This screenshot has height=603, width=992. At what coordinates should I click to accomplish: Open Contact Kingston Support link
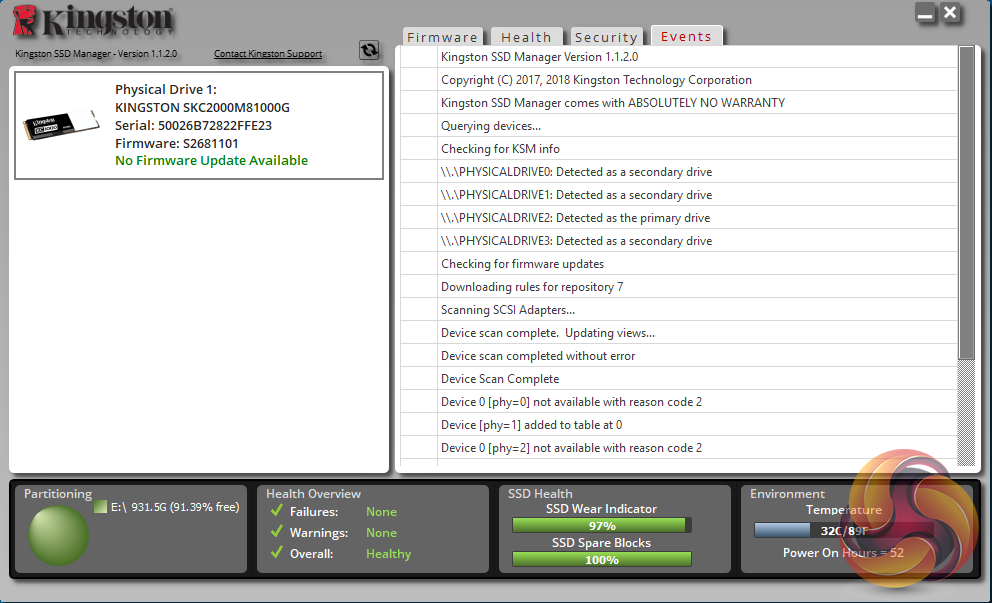tap(268, 54)
